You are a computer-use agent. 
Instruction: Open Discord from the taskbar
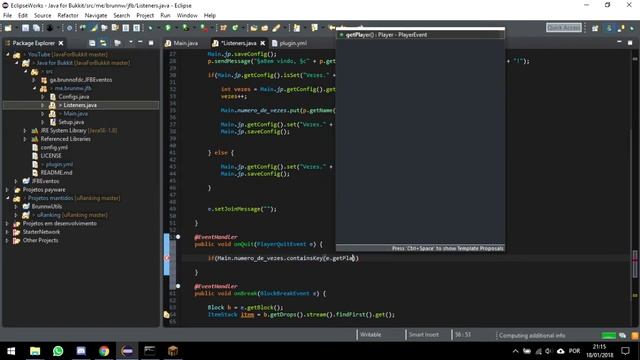pos(81,351)
